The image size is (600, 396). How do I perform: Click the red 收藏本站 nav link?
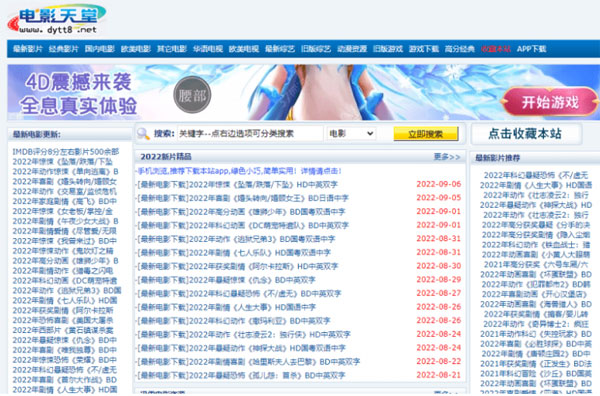pos(496,49)
